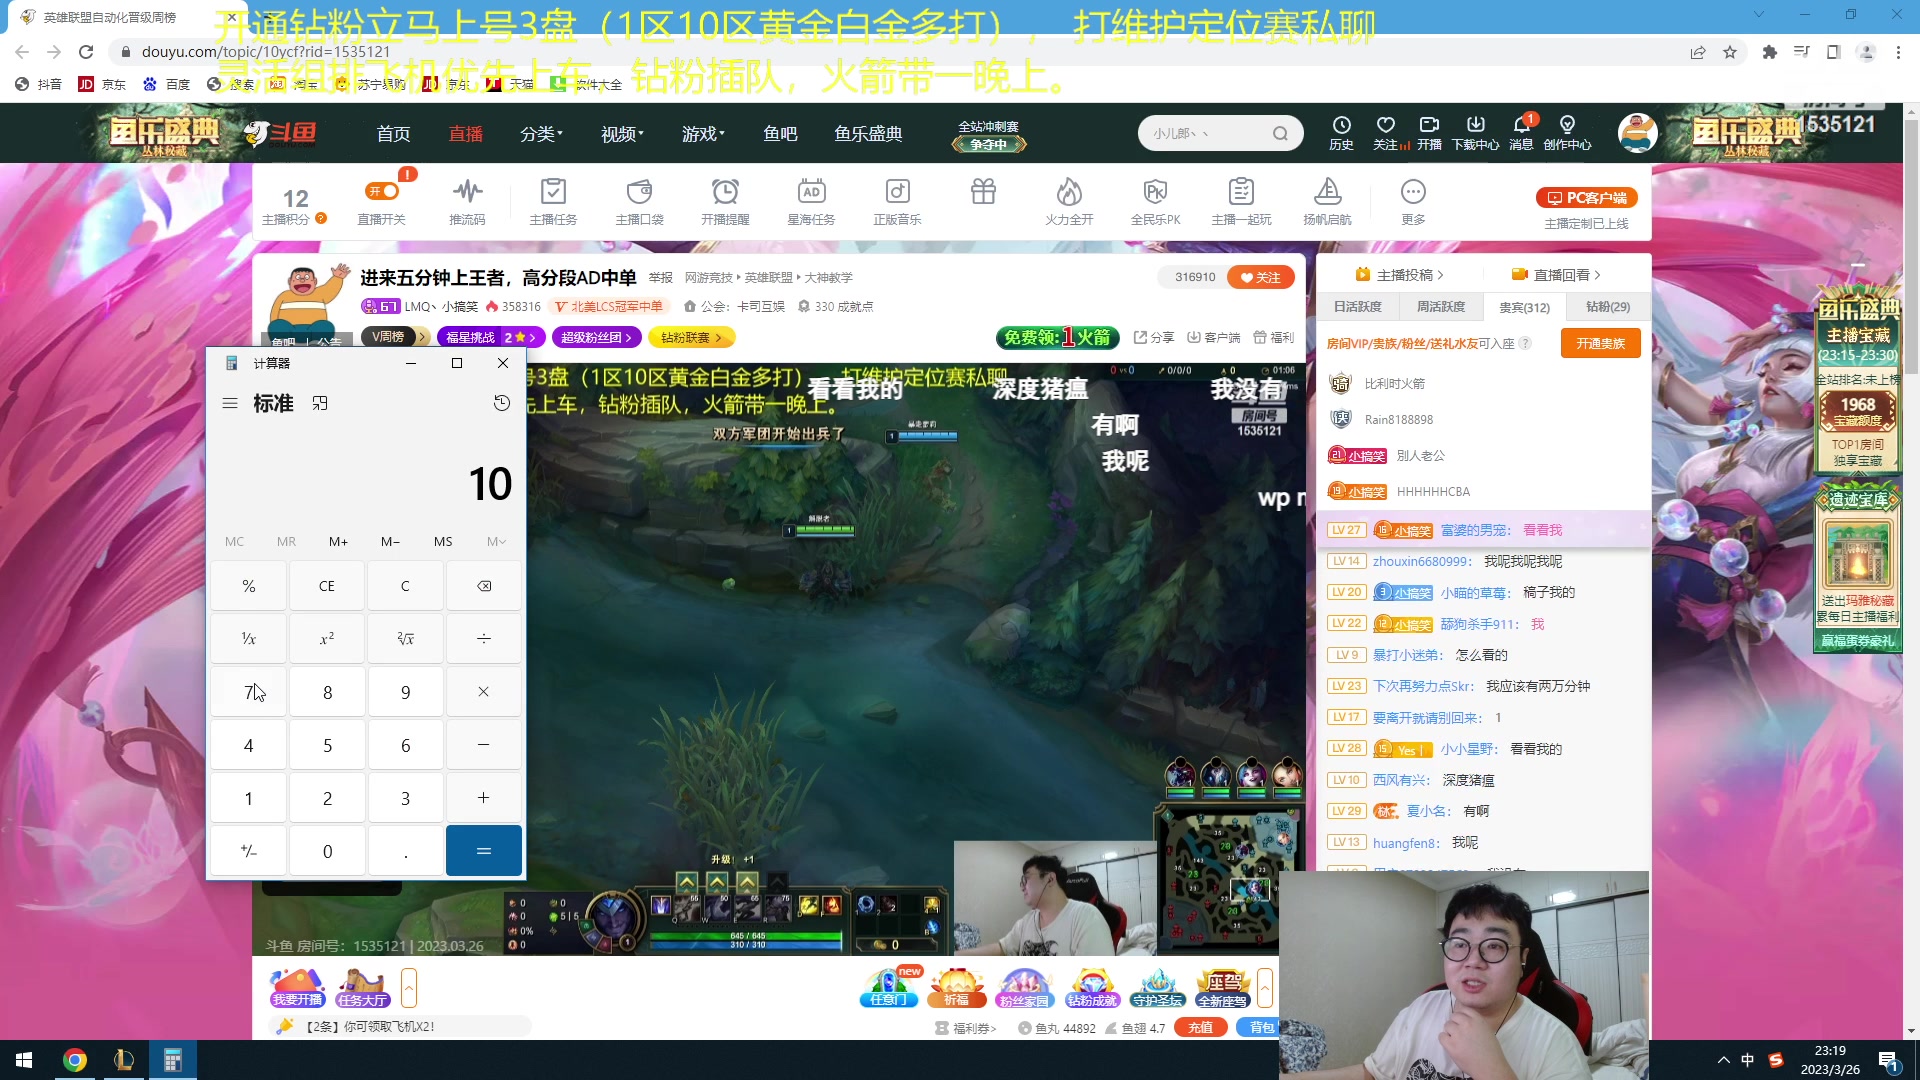This screenshot has height=1080, width=1920.
Task: Open Chrome extensions puzzle icon
Action: pyautogui.click(x=1769, y=52)
